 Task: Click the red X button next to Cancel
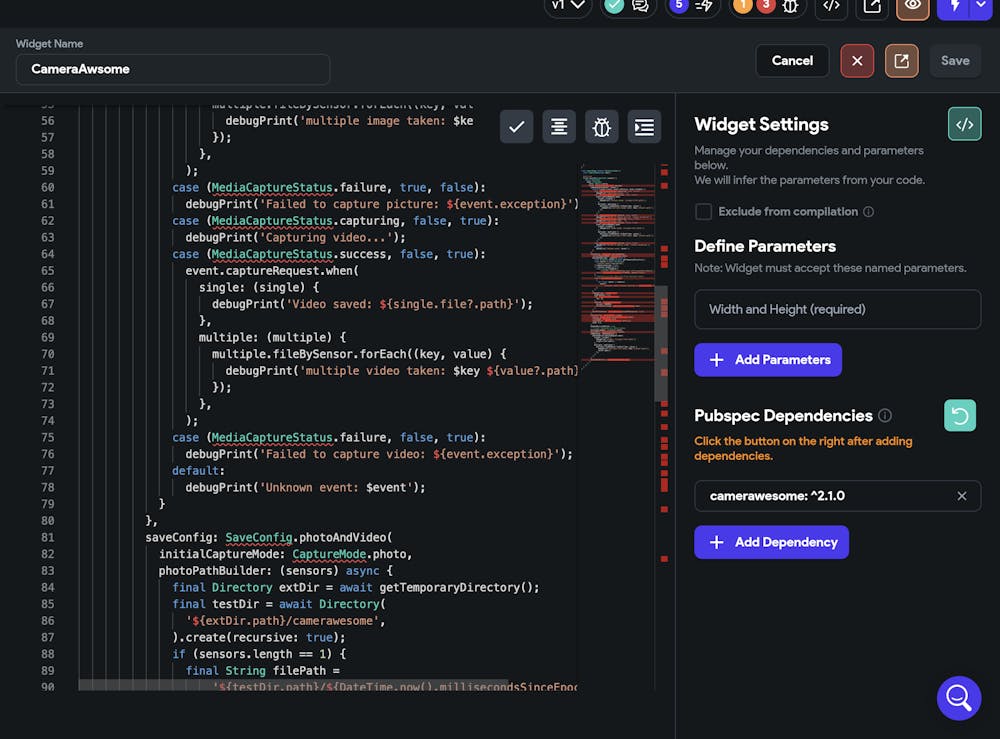pyautogui.click(x=857, y=61)
